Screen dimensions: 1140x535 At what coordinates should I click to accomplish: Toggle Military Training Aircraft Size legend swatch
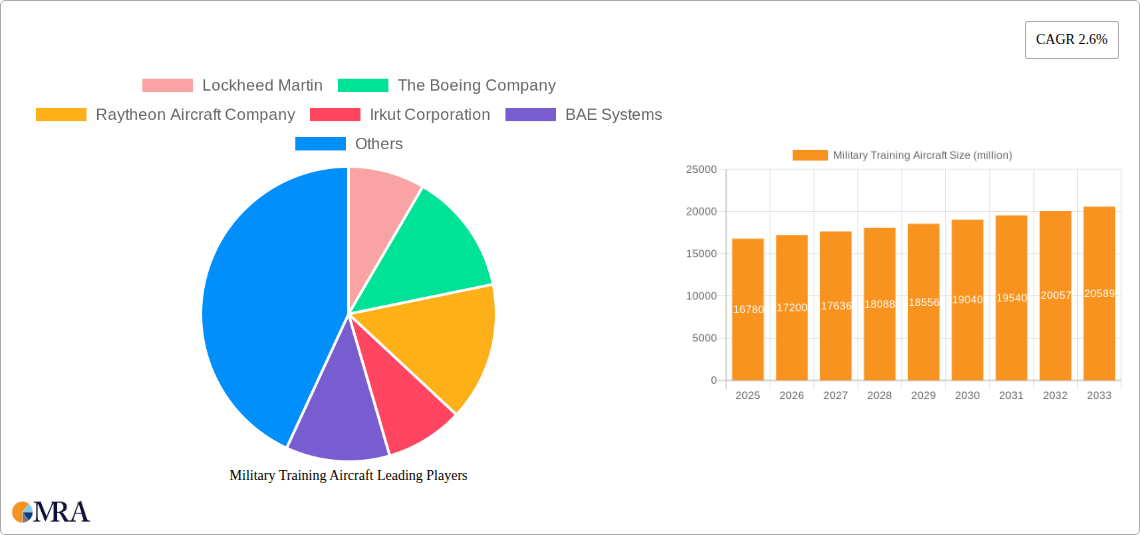point(810,155)
